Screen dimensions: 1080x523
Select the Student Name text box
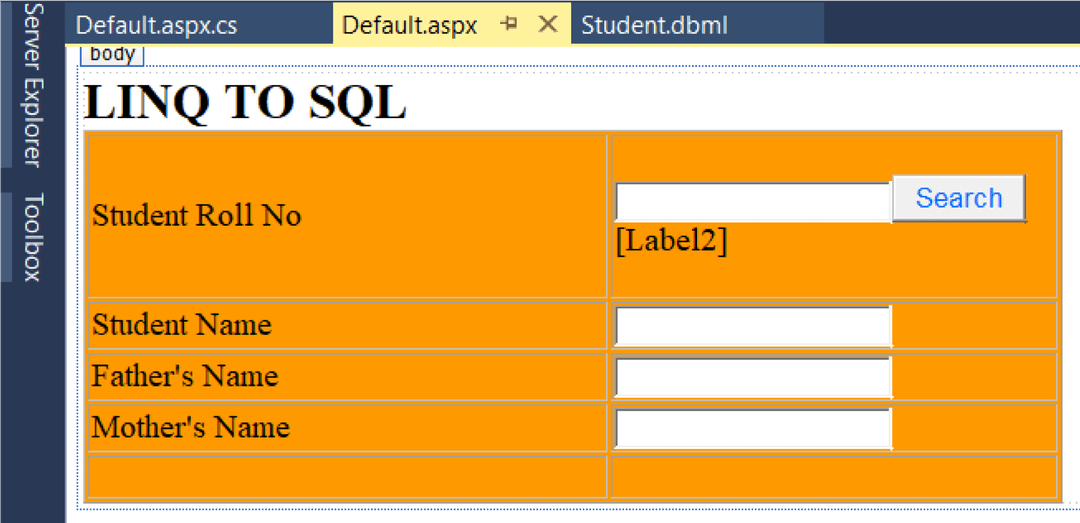click(x=752, y=326)
